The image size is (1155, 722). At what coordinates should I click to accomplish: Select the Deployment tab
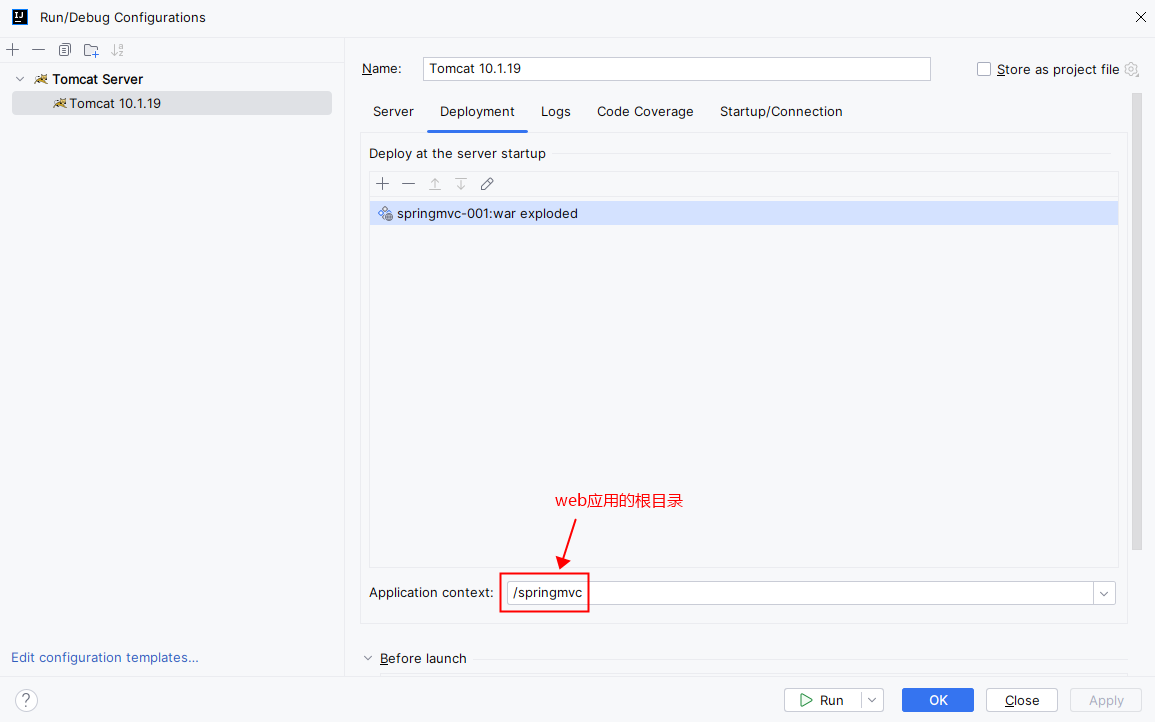[x=477, y=111]
